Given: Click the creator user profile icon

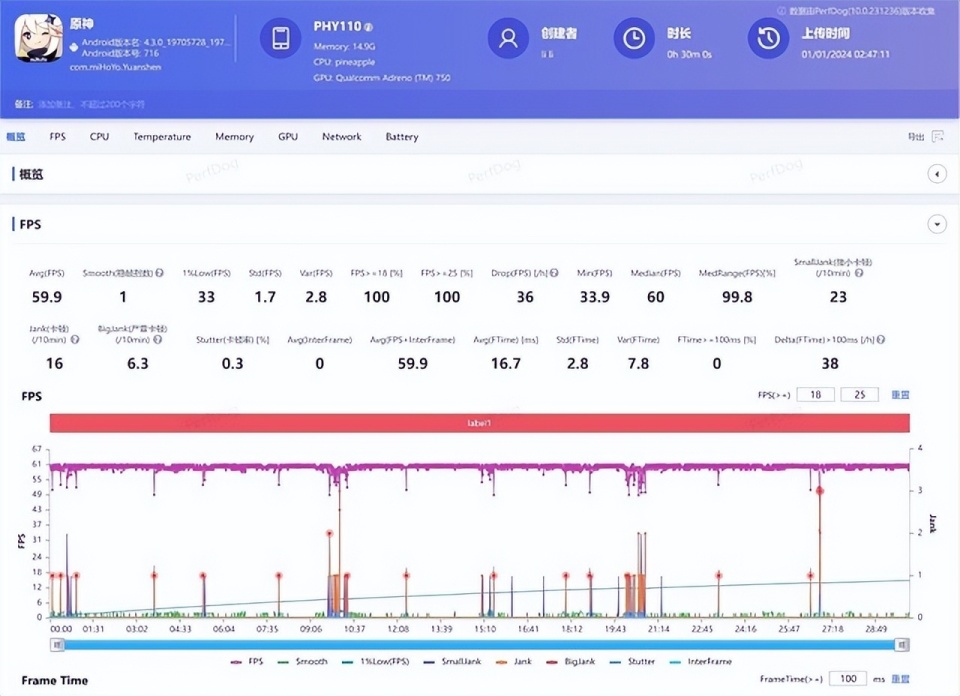Looking at the screenshot, I should [x=508, y=39].
